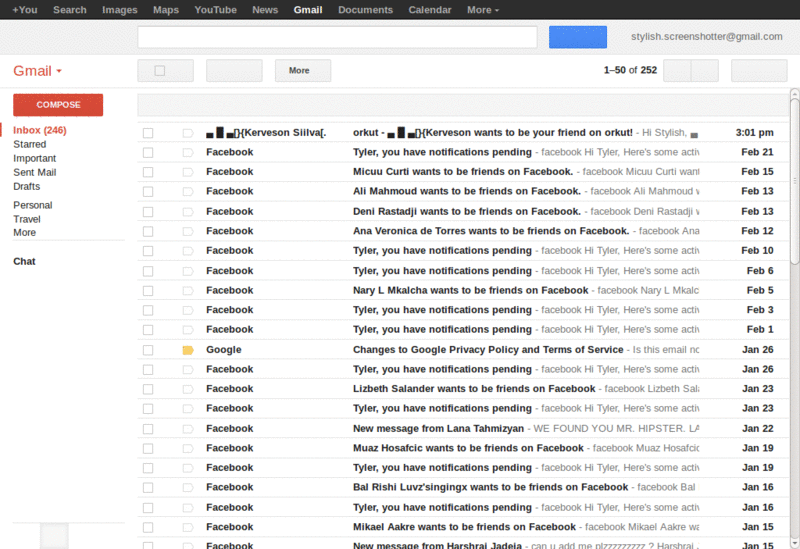The image size is (800, 549).
Task: Toggle importance marker on Jan 26 Facebook notifications email
Action: (x=188, y=369)
